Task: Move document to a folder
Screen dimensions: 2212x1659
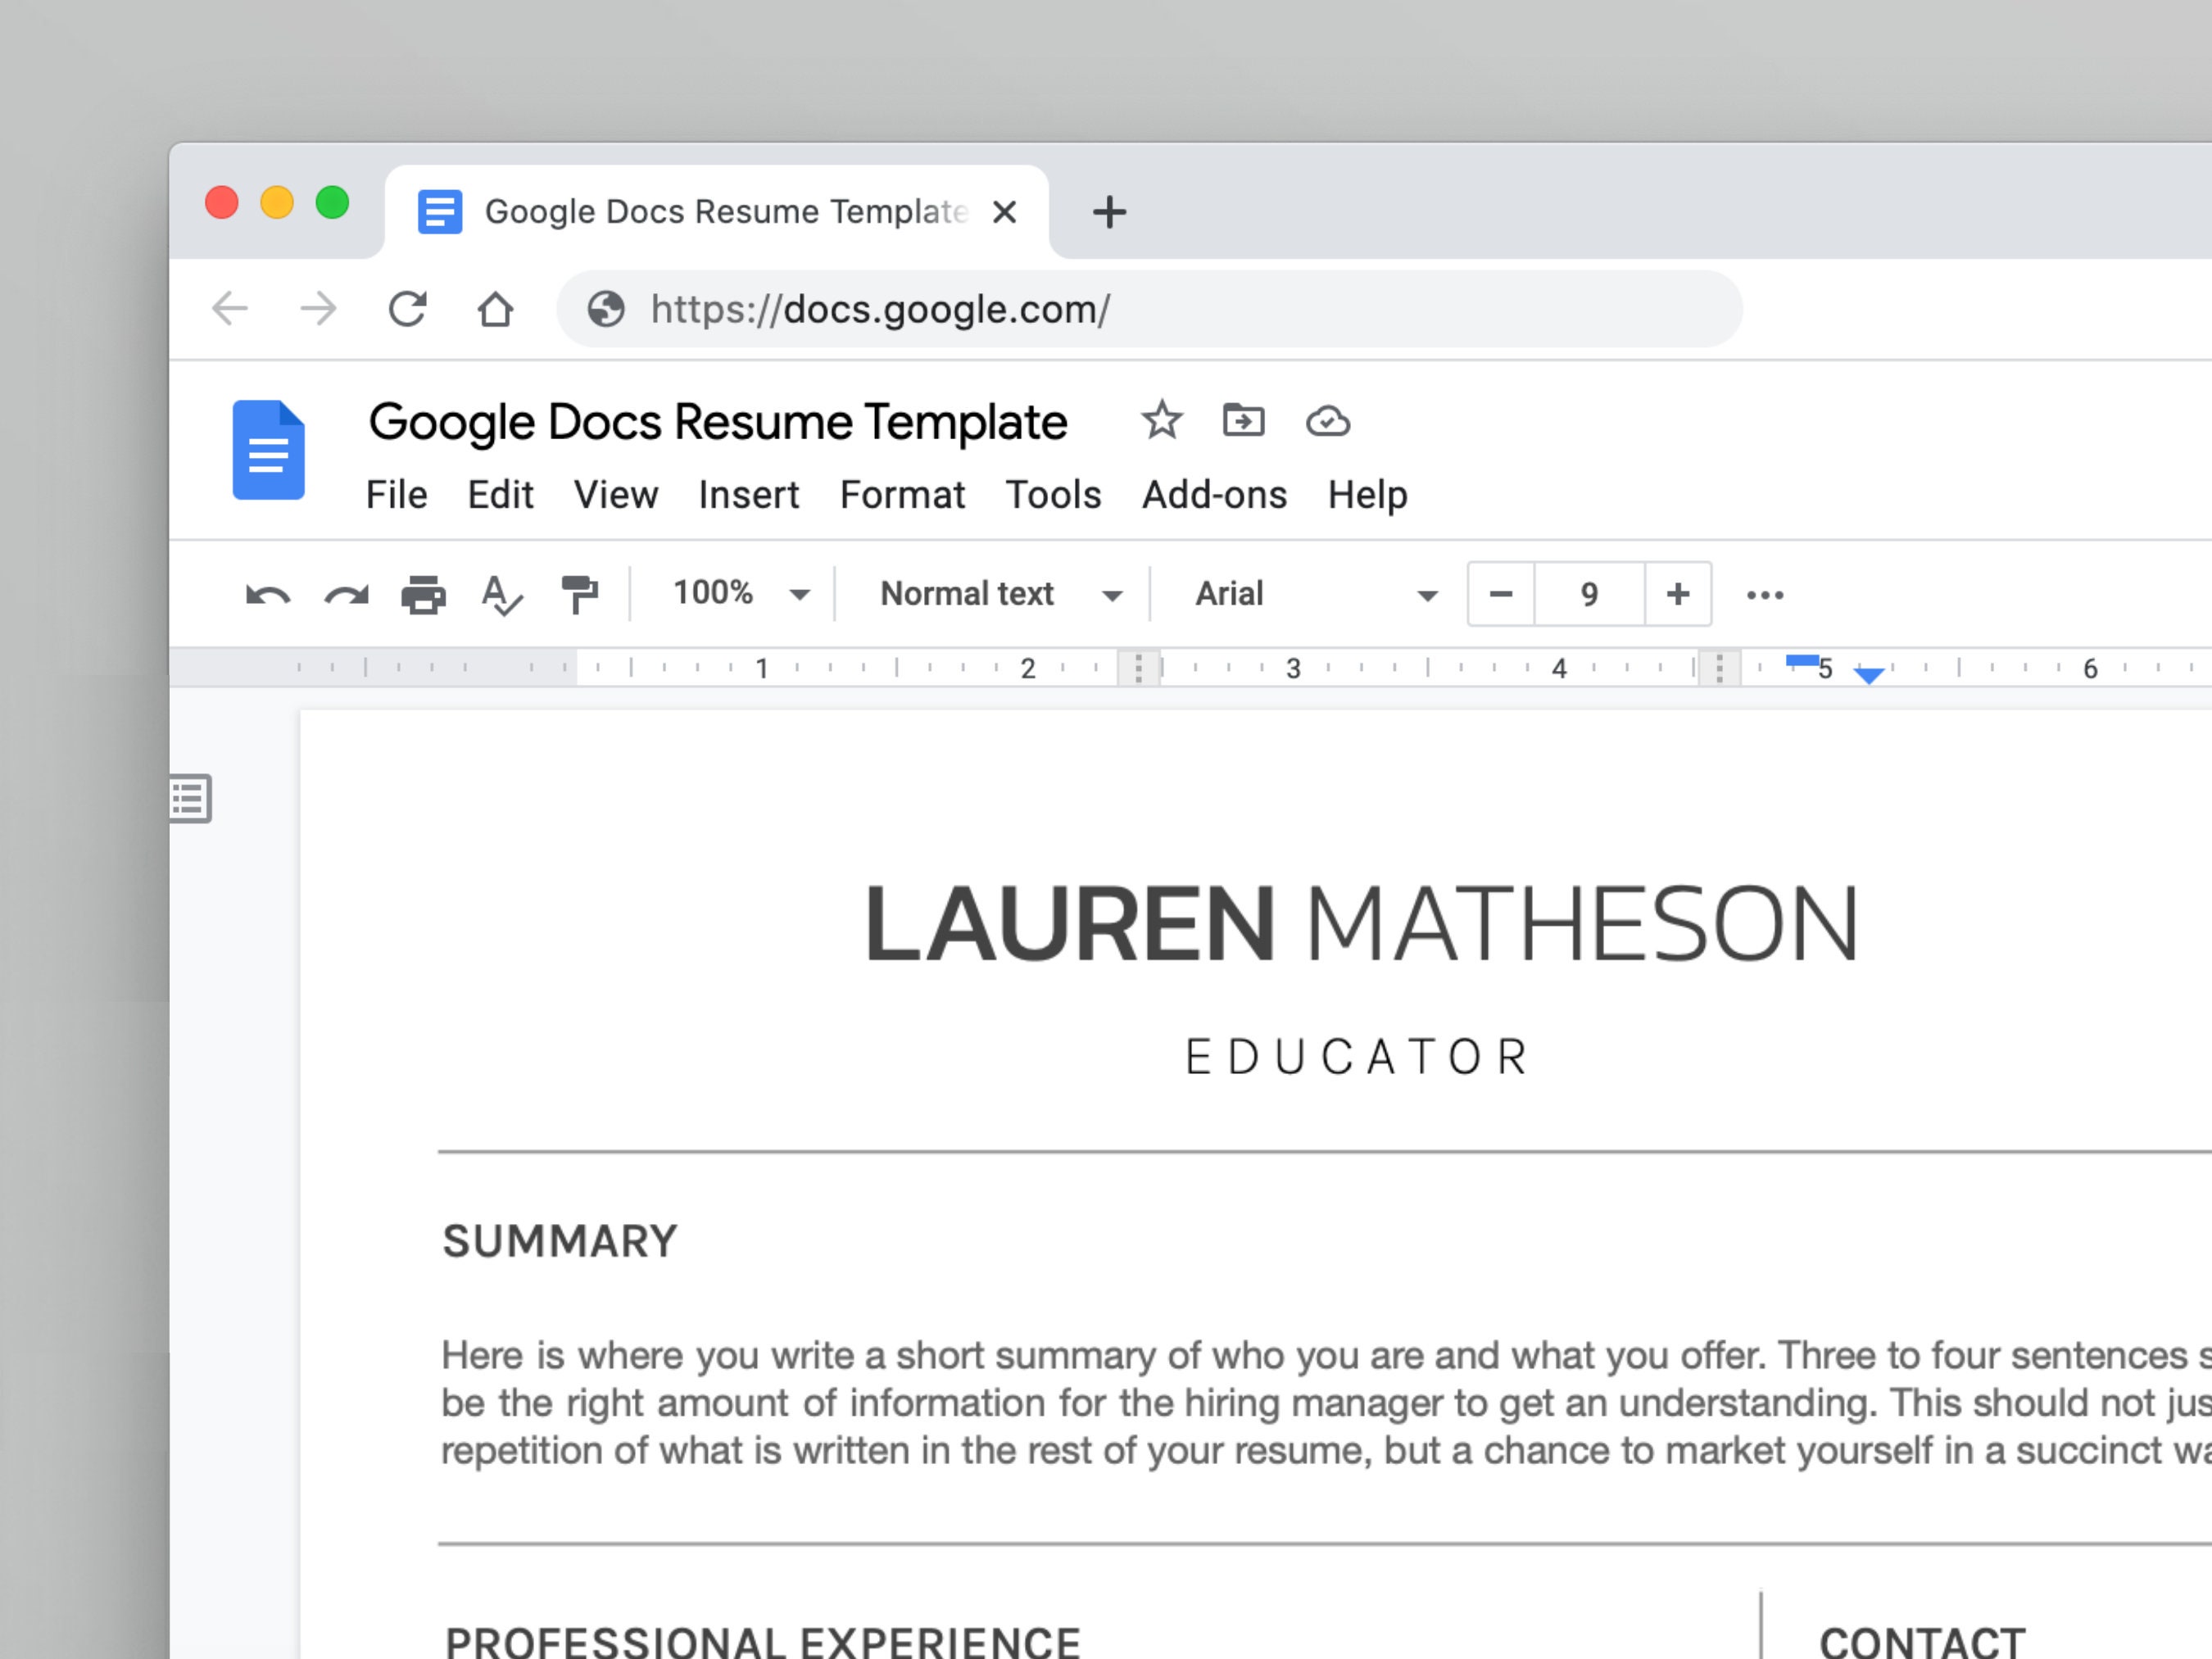Action: click(1244, 421)
